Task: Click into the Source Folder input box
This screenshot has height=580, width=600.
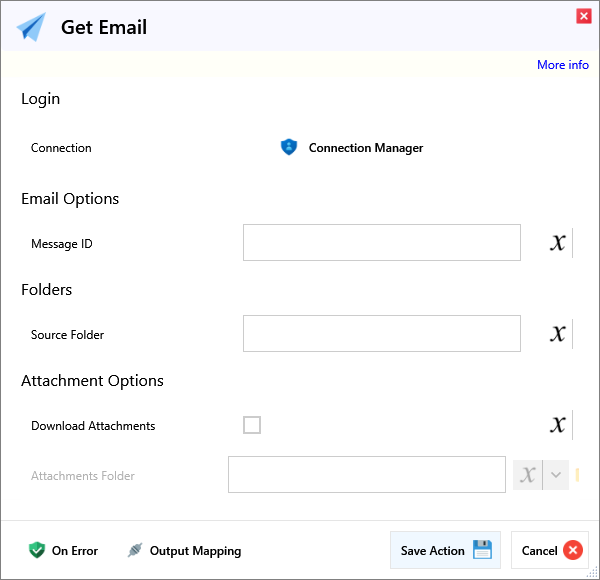Action: pos(381,334)
